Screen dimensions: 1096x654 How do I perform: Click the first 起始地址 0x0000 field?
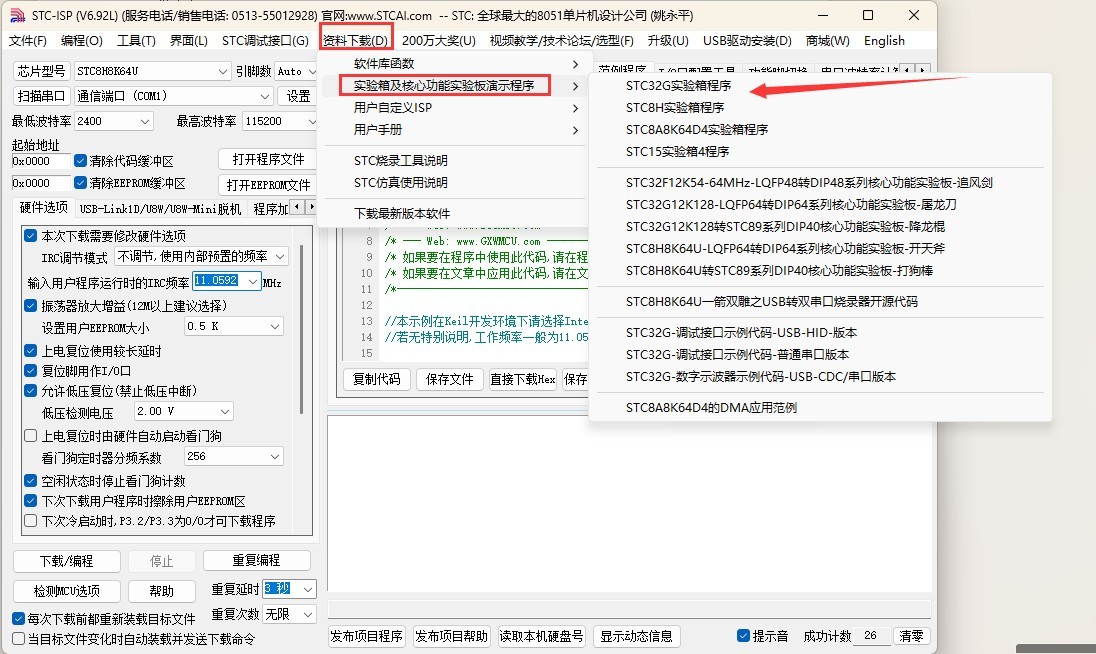point(41,161)
